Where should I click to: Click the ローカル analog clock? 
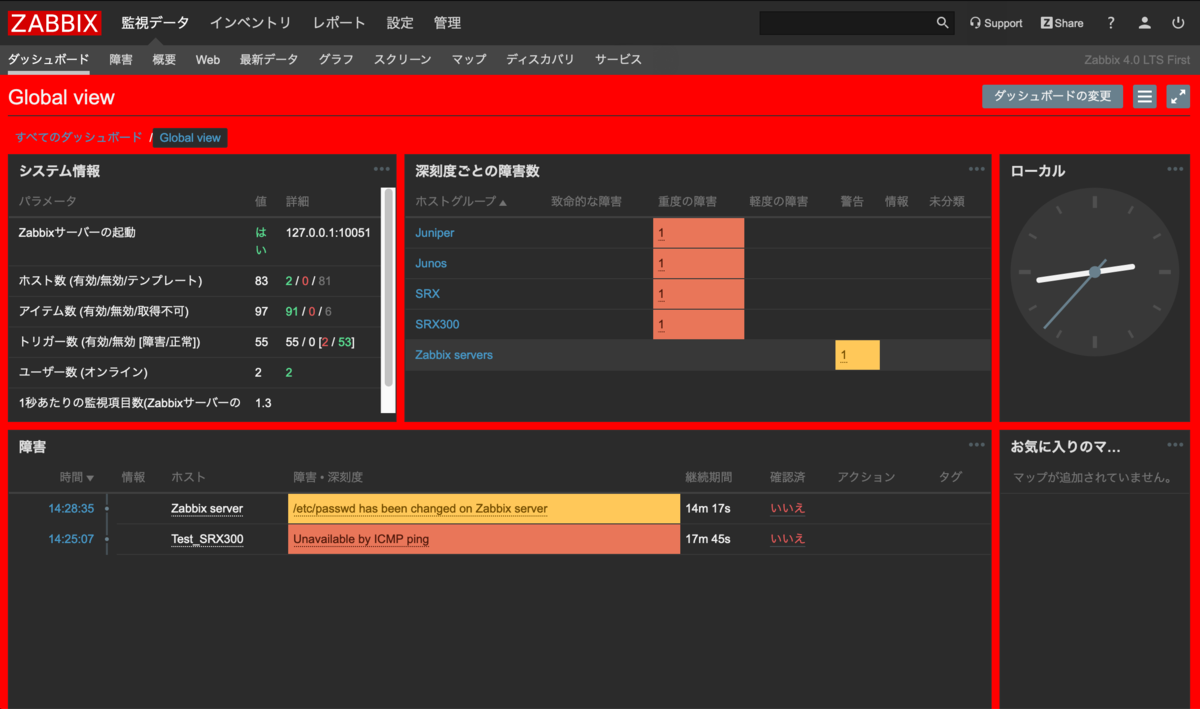pos(1094,271)
